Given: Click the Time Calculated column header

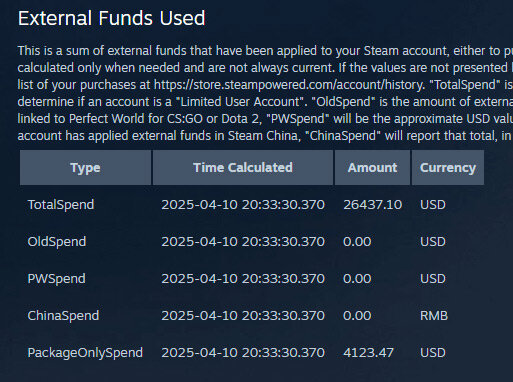Looking at the screenshot, I should point(243,167).
